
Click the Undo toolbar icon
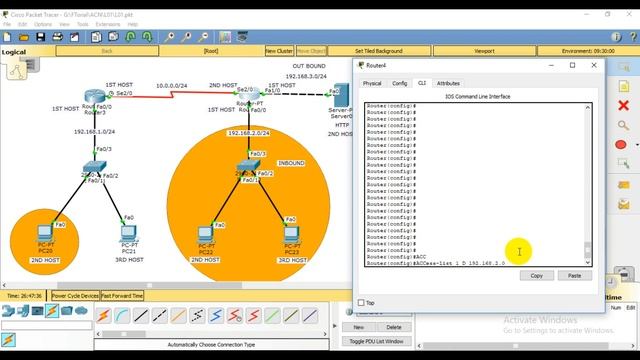pos(130,37)
